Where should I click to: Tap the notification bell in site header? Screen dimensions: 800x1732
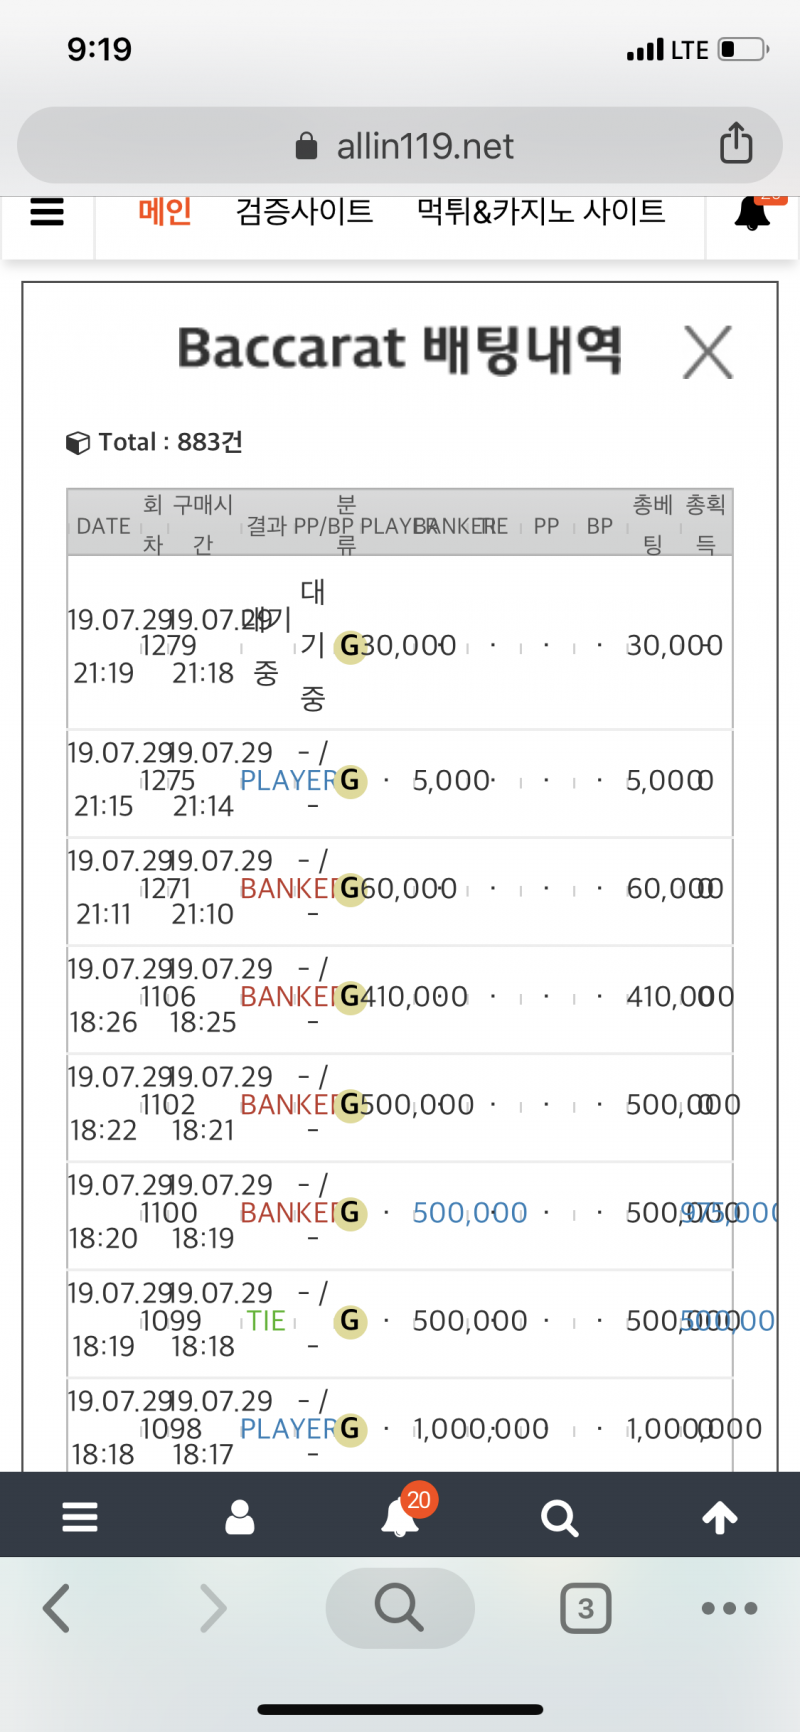[752, 213]
